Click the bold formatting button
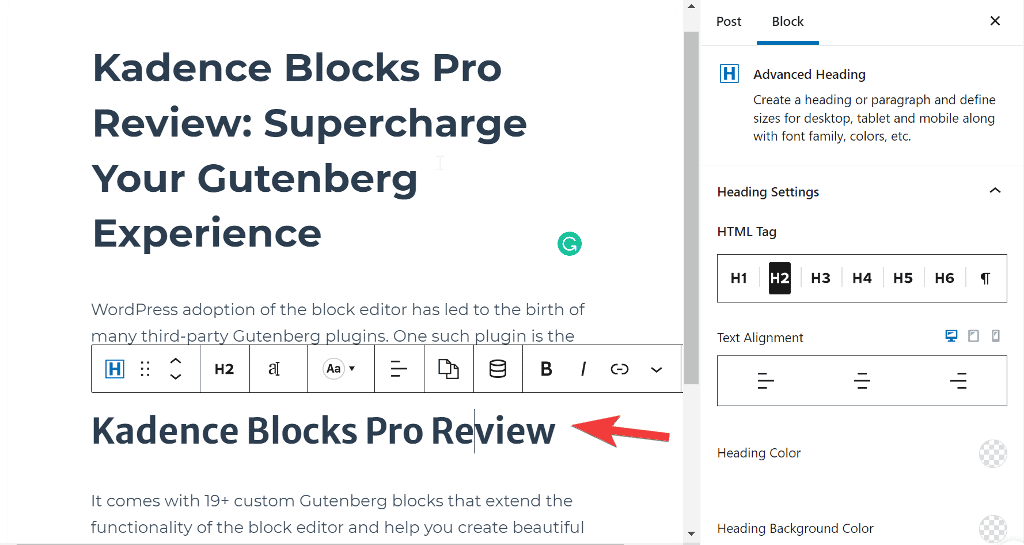This screenshot has height=545, width=1024. [x=546, y=369]
